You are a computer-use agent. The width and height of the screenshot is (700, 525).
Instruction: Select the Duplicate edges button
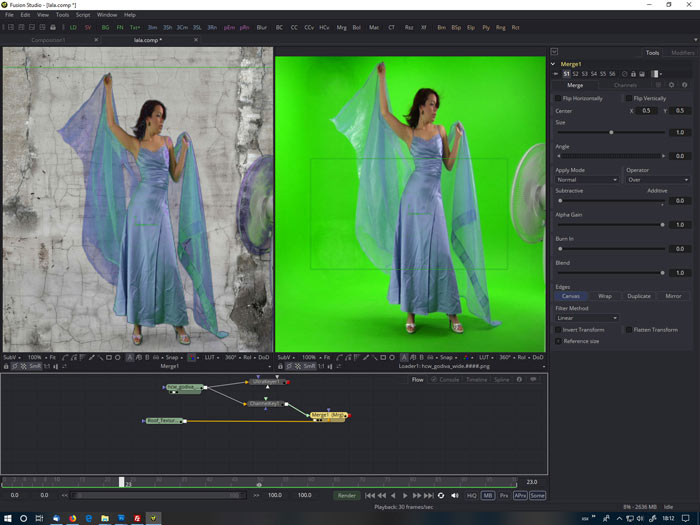point(639,296)
